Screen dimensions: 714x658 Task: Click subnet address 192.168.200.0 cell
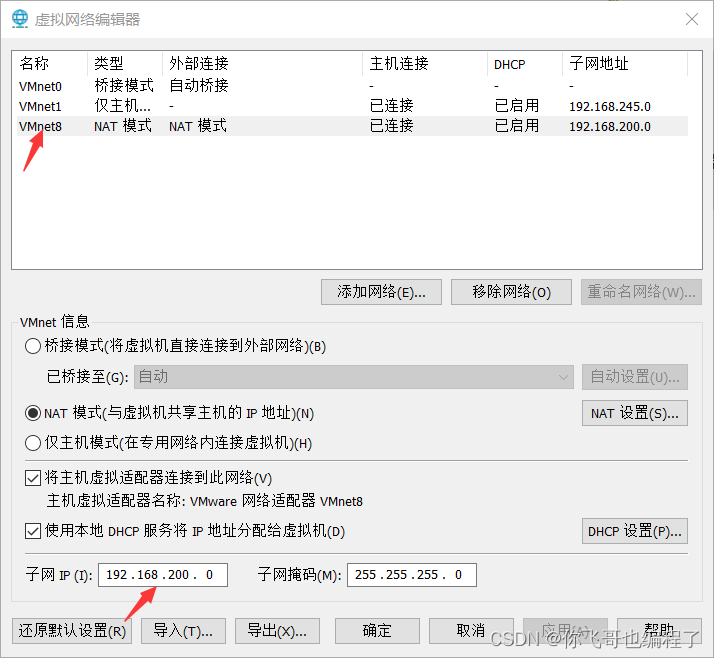pyautogui.click(x=610, y=127)
